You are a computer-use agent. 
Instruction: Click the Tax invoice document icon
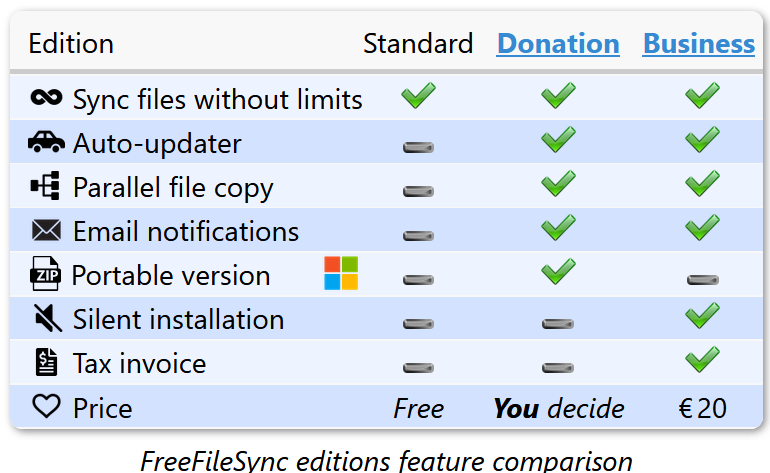click(x=46, y=362)
